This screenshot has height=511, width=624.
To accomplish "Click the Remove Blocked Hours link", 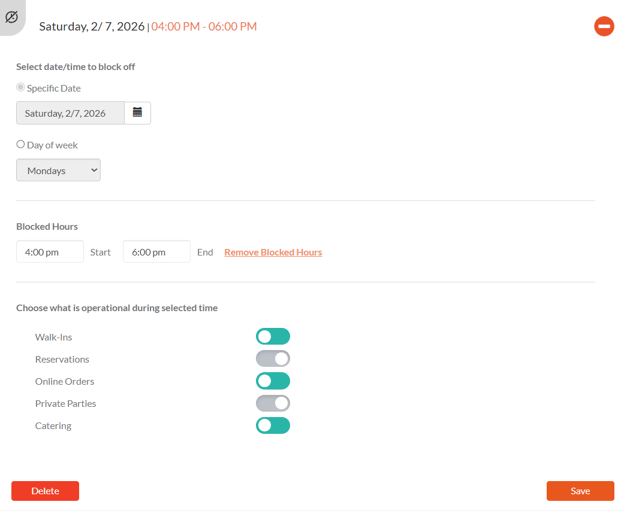I will [x=273, y=252].
